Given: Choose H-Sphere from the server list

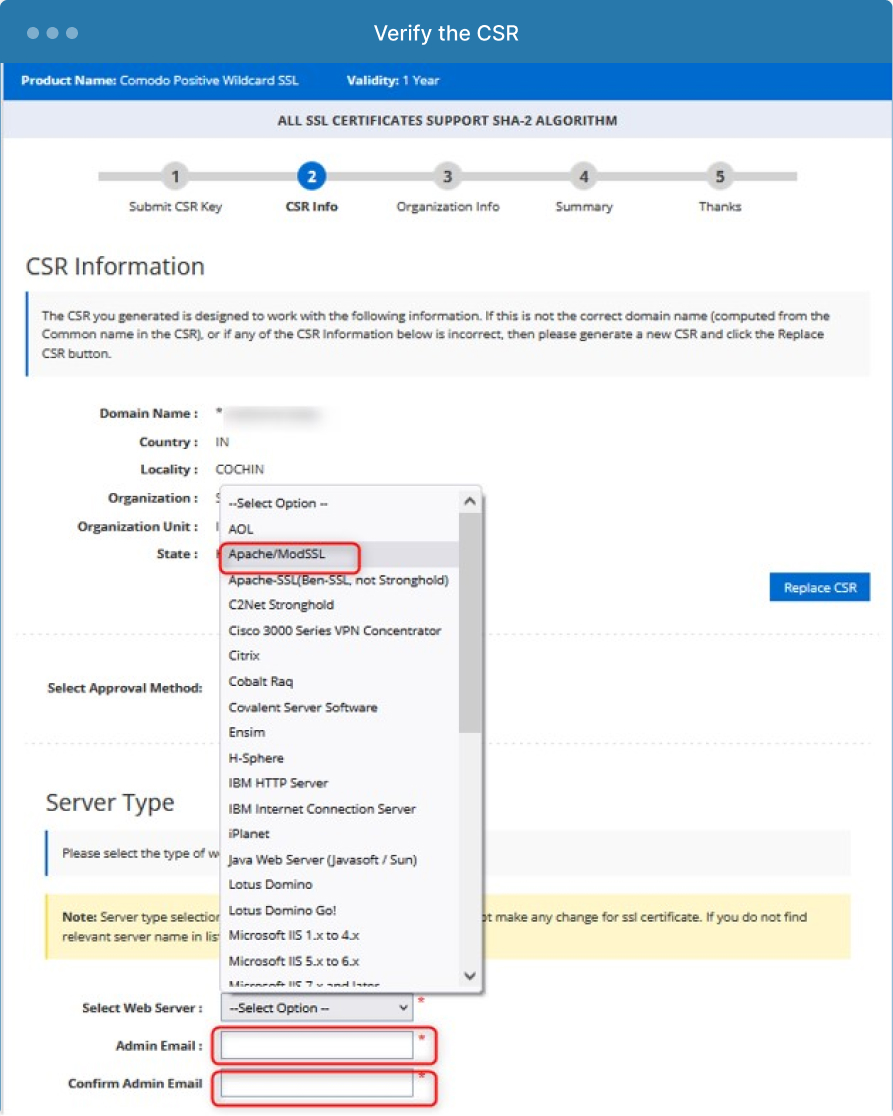Looking at the screenshot, I should point(341,758).
